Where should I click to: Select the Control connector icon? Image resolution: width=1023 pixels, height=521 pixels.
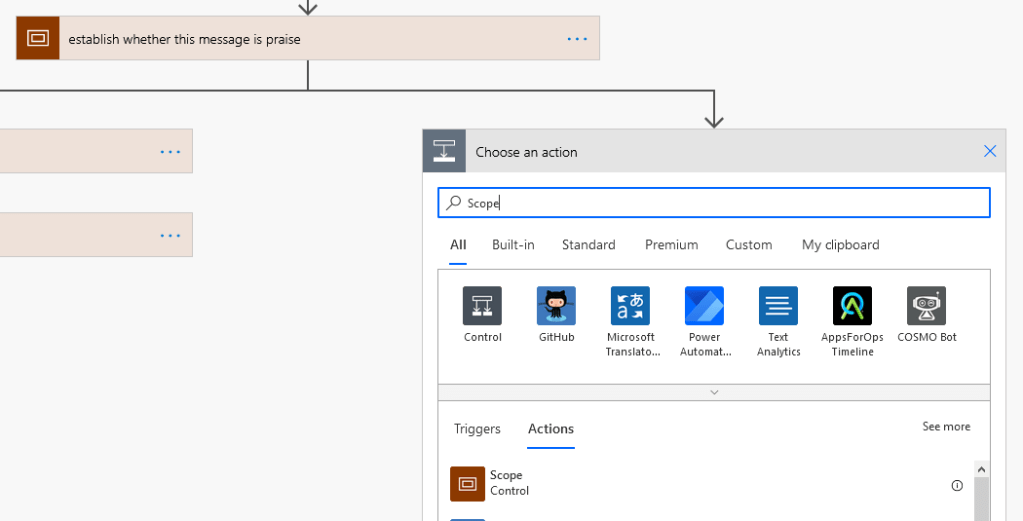coord(482,306)
